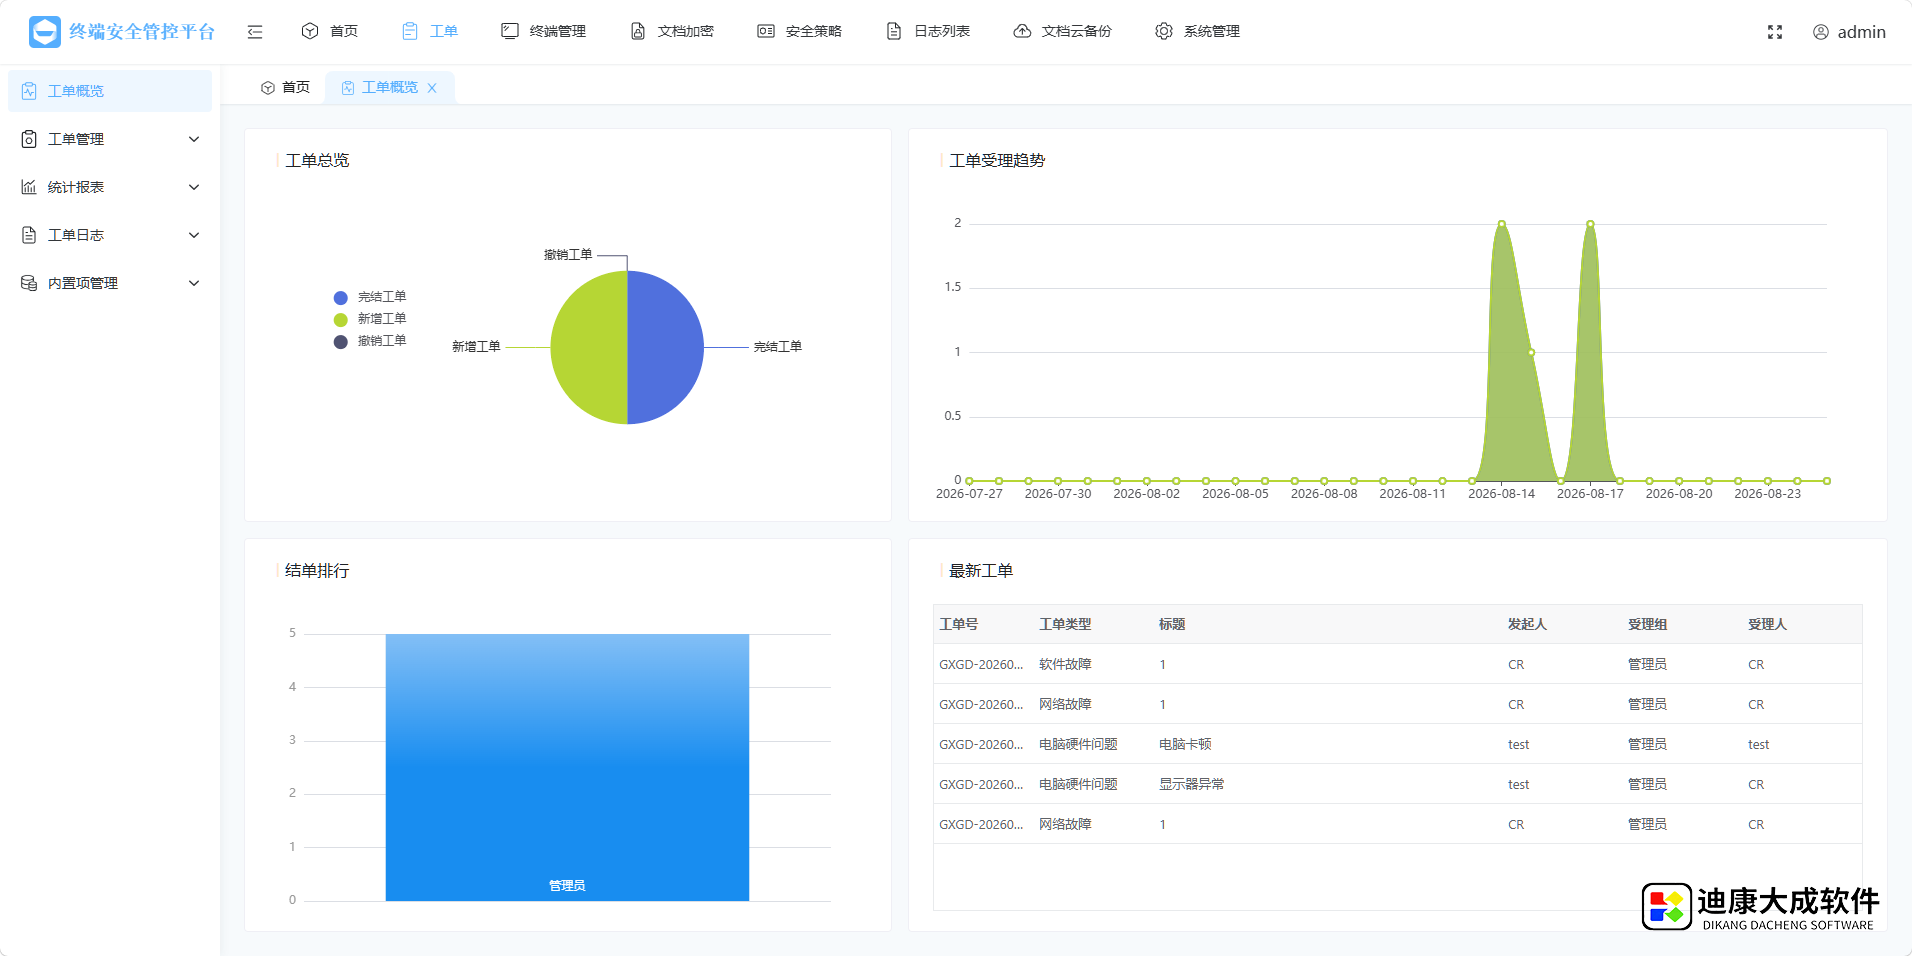Screen dimensions: 1912x956
Task: Toggle 撤销工单 legend item in pie chart
Action: point(370,341)
